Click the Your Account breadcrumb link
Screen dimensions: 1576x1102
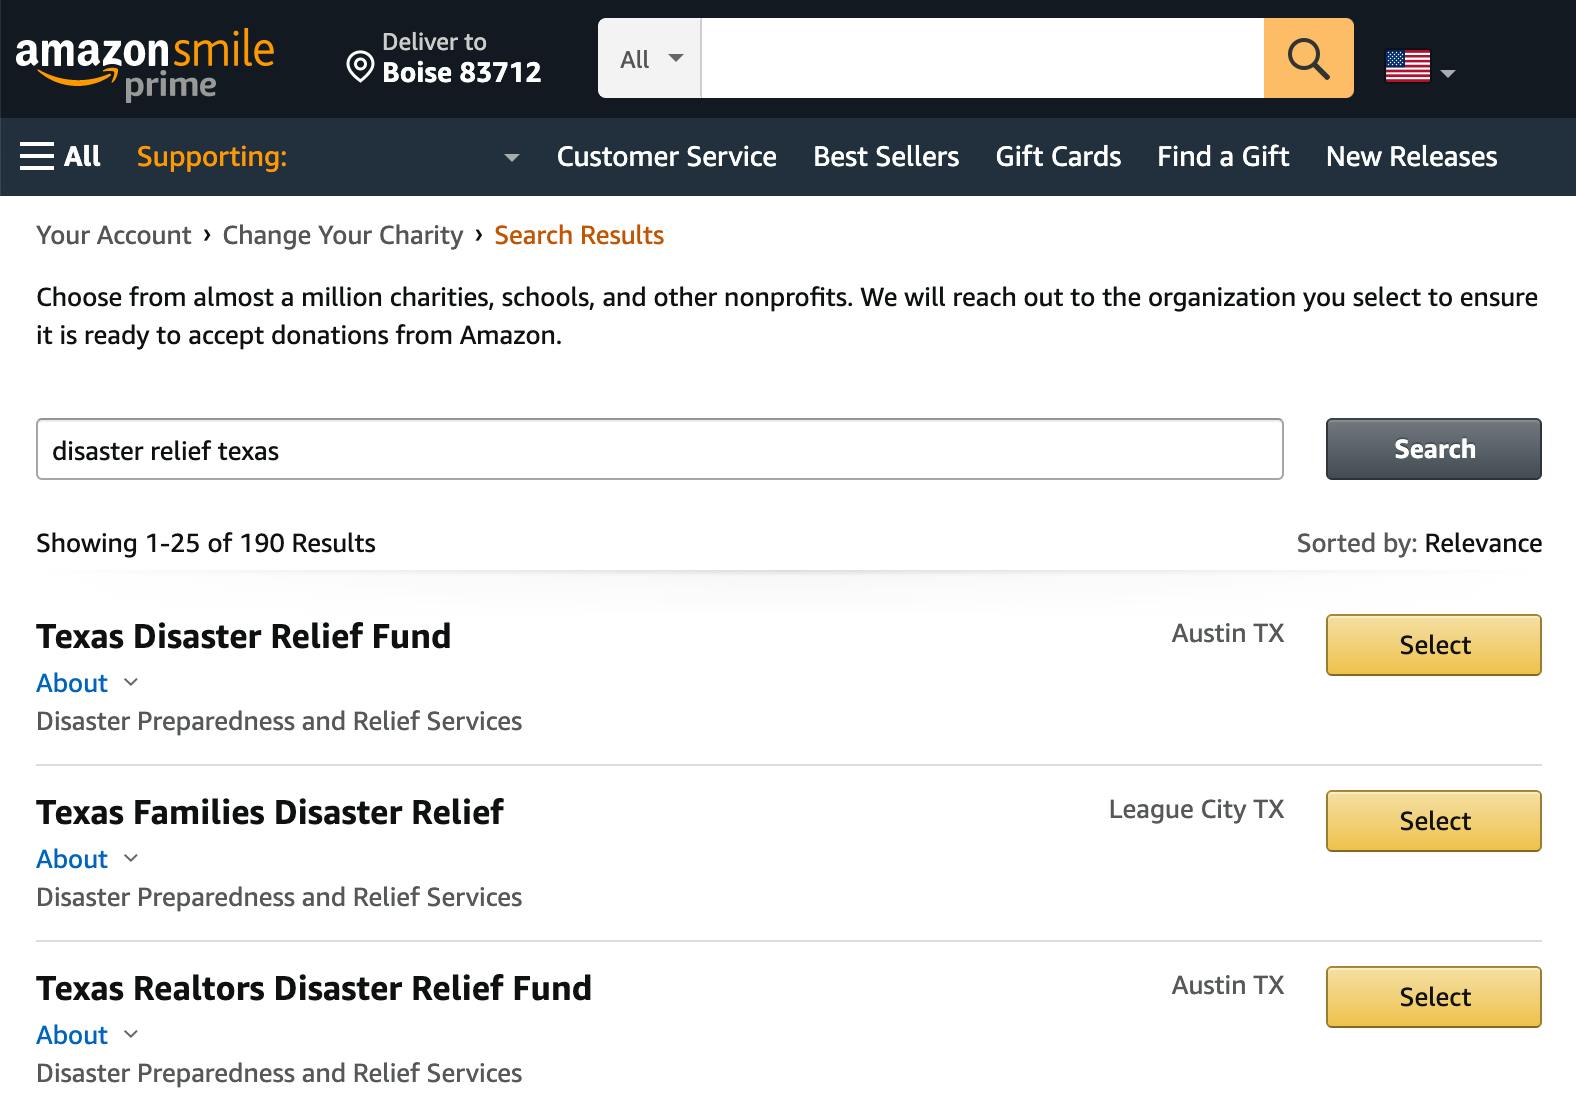click(x=113, y=235)
